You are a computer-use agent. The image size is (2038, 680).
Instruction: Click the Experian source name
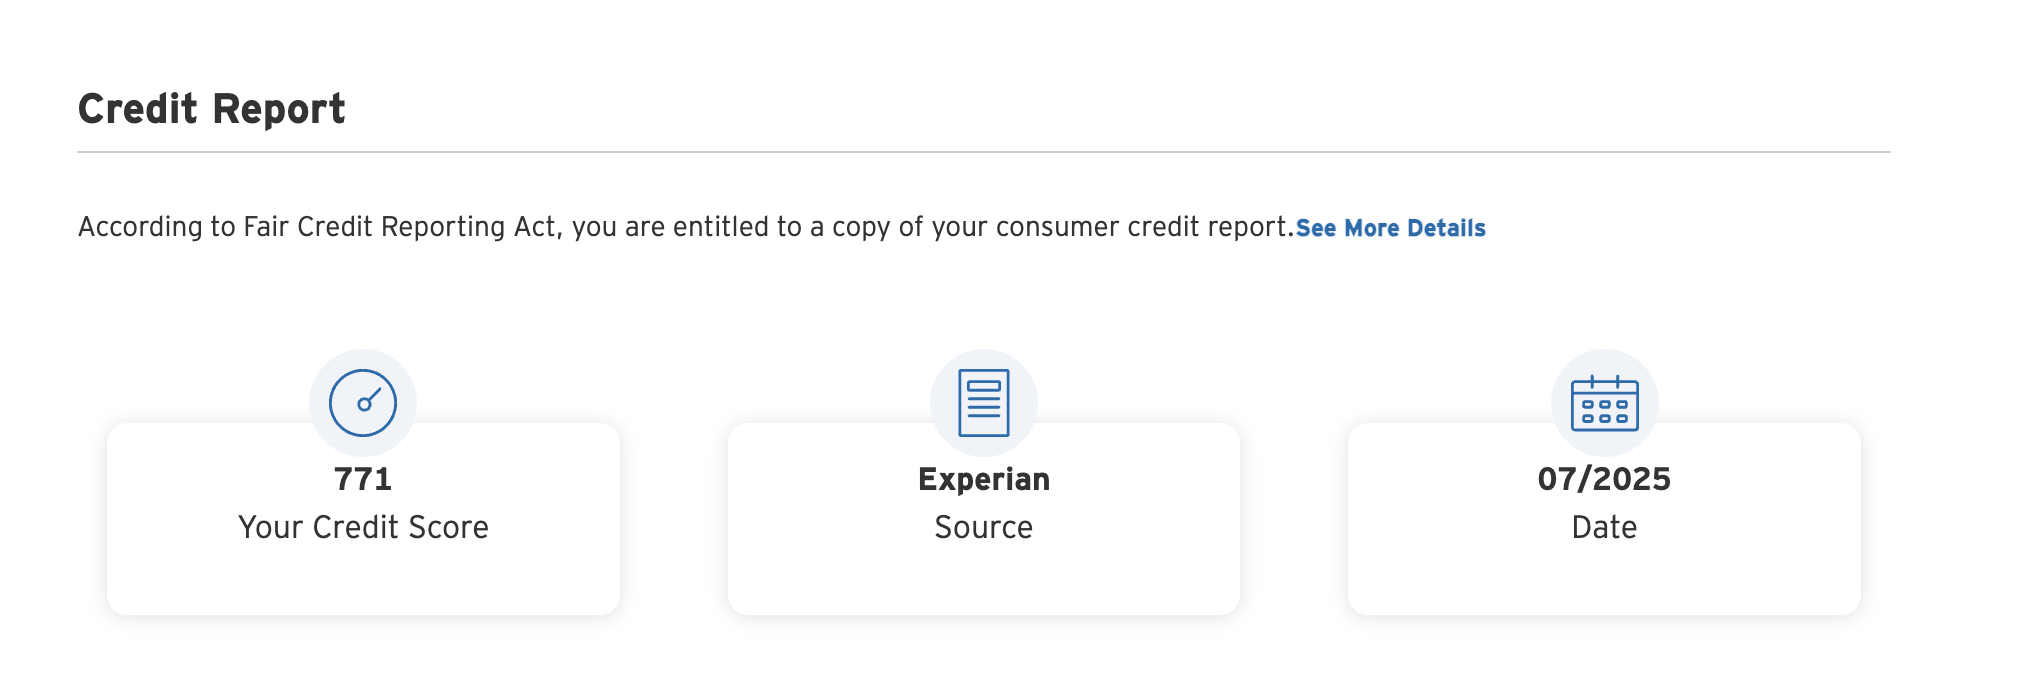[x=984, y=479]
